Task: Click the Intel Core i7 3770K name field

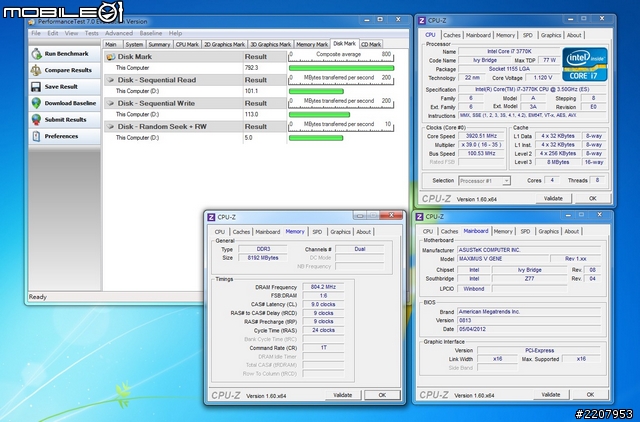Action: coord(509,51)
